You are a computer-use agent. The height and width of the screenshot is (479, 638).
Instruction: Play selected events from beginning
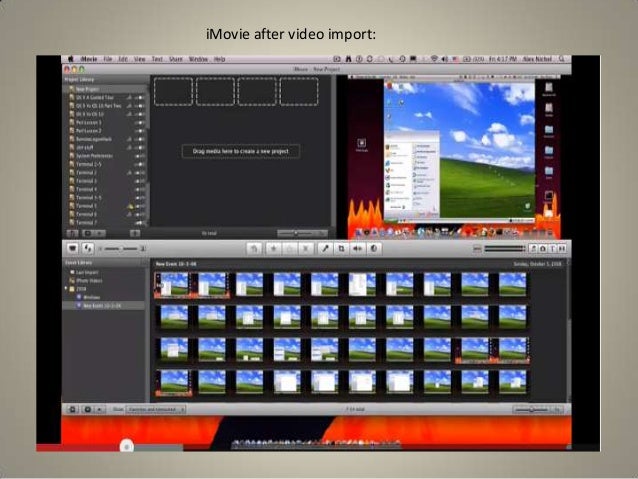pyautogui.click(x=100, y=409)
